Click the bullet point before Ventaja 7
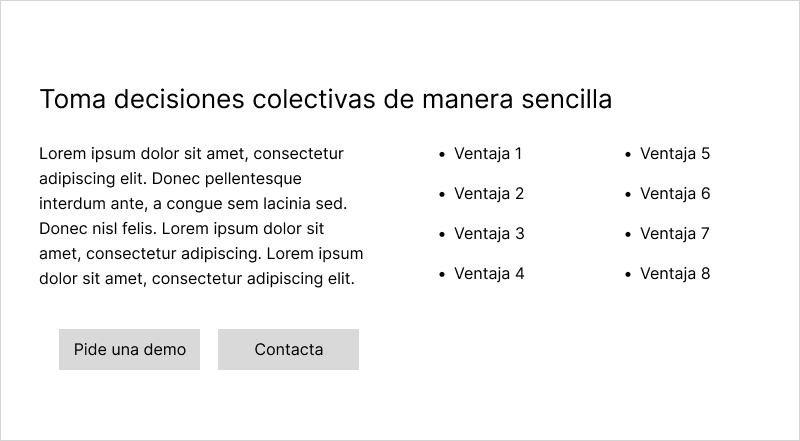Screen dimensions: 800x441 (628, 235)
